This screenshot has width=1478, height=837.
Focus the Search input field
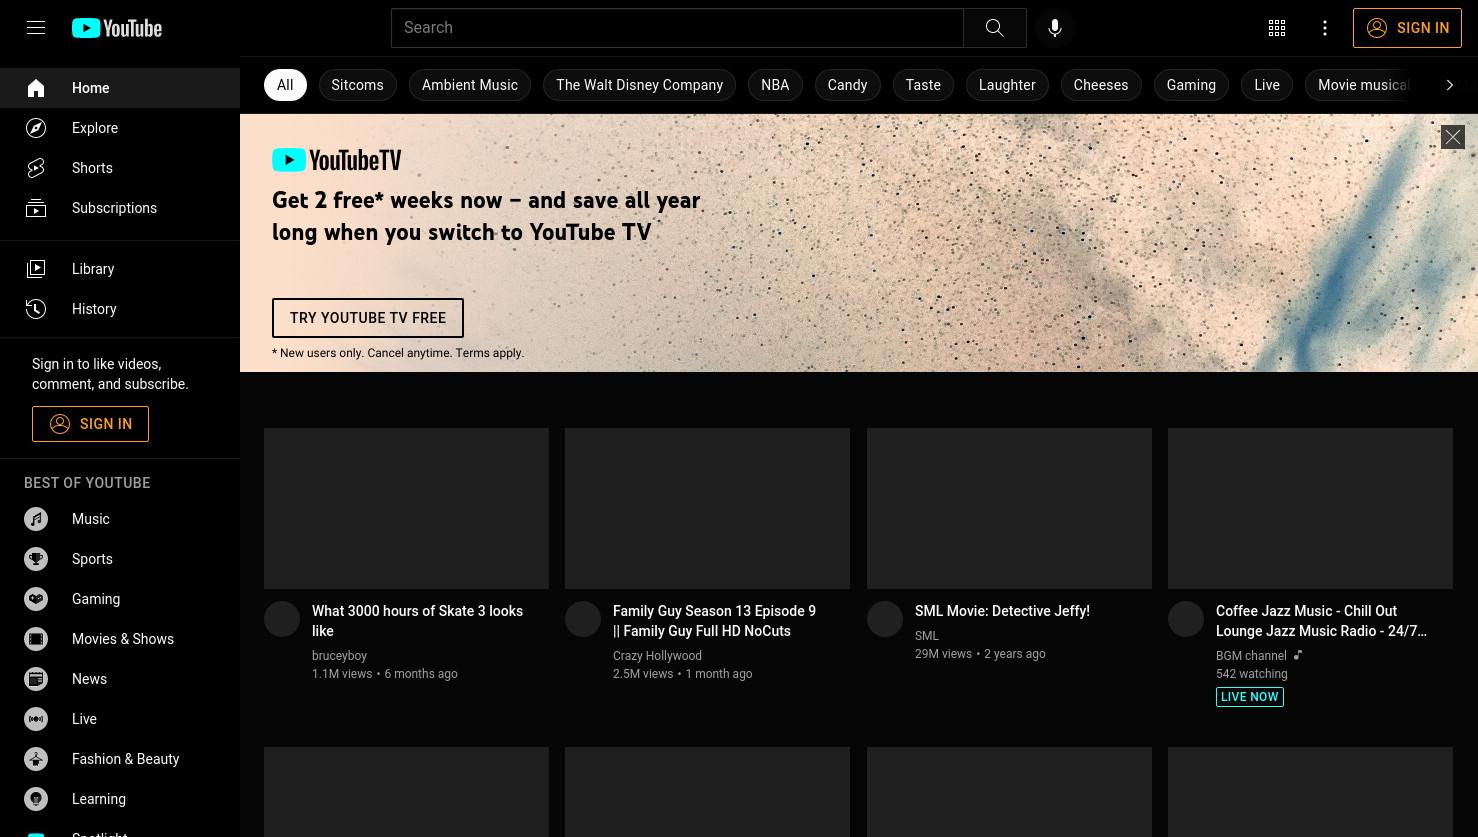point(677,28)
